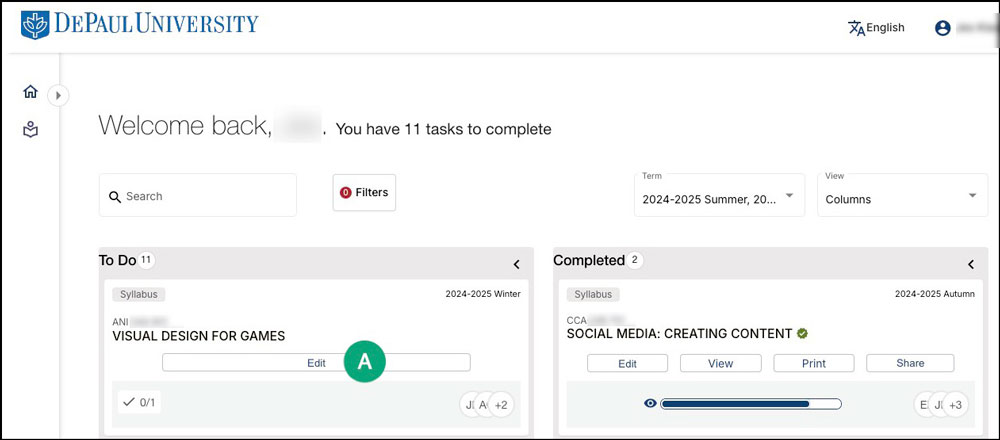Click the DePaul University logo

tap(140, 25)
